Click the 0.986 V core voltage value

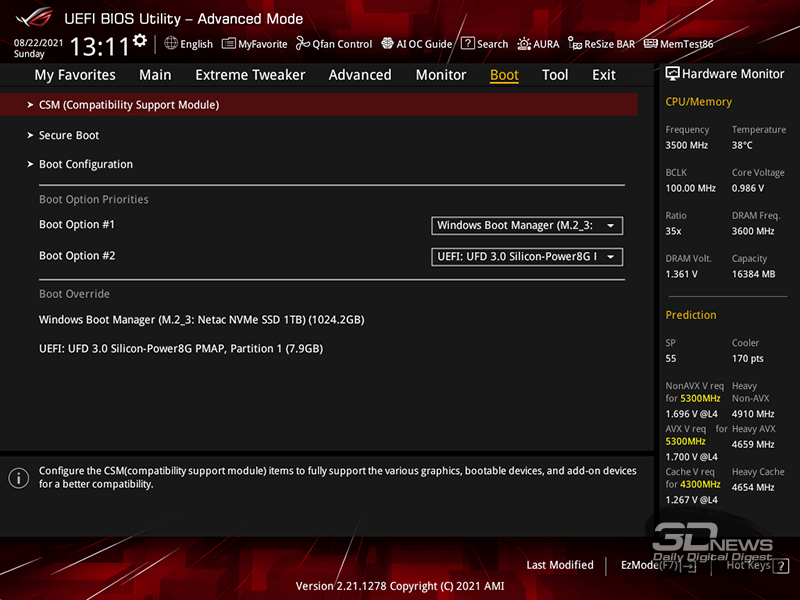pos(748,188)
